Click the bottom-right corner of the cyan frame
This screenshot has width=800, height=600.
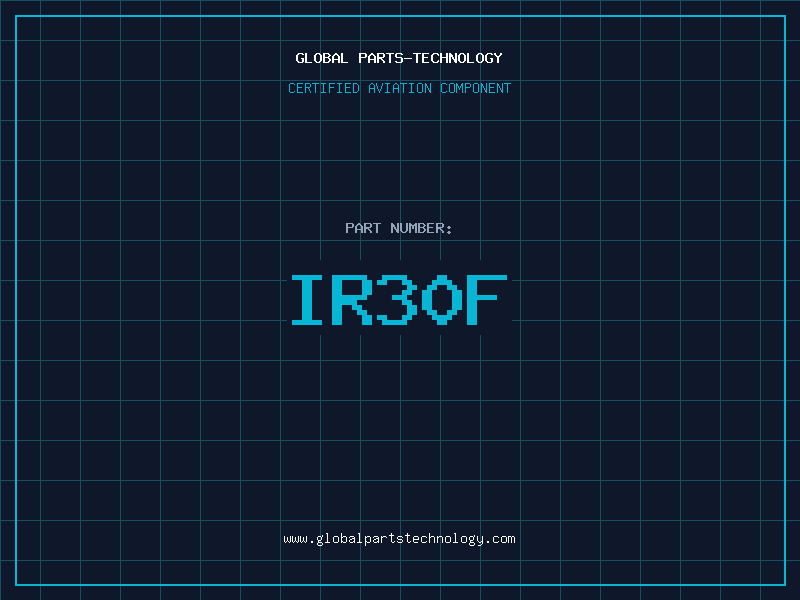pos(784,584)
